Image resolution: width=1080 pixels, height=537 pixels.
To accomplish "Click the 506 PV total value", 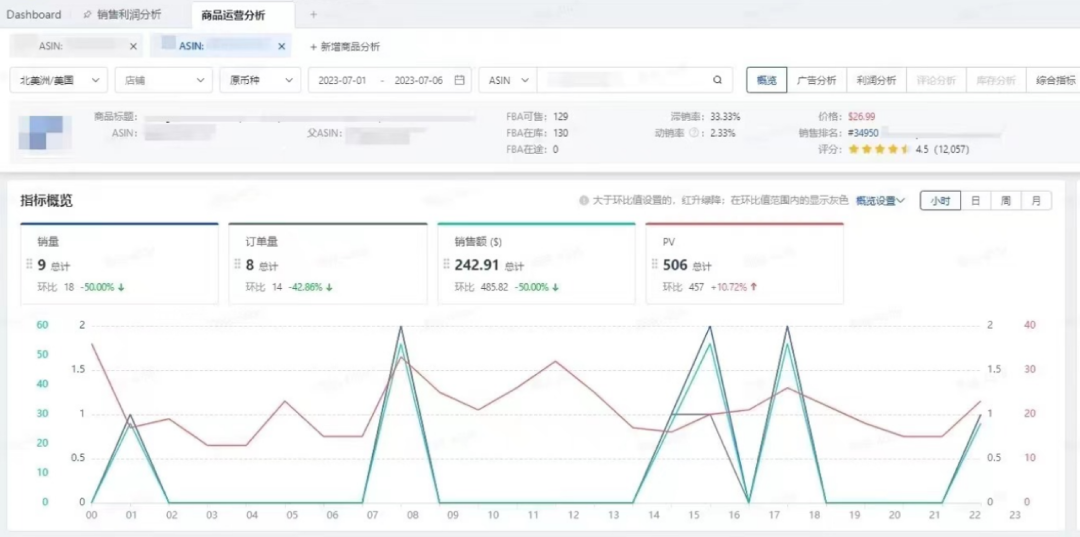I will coord(676,264).
